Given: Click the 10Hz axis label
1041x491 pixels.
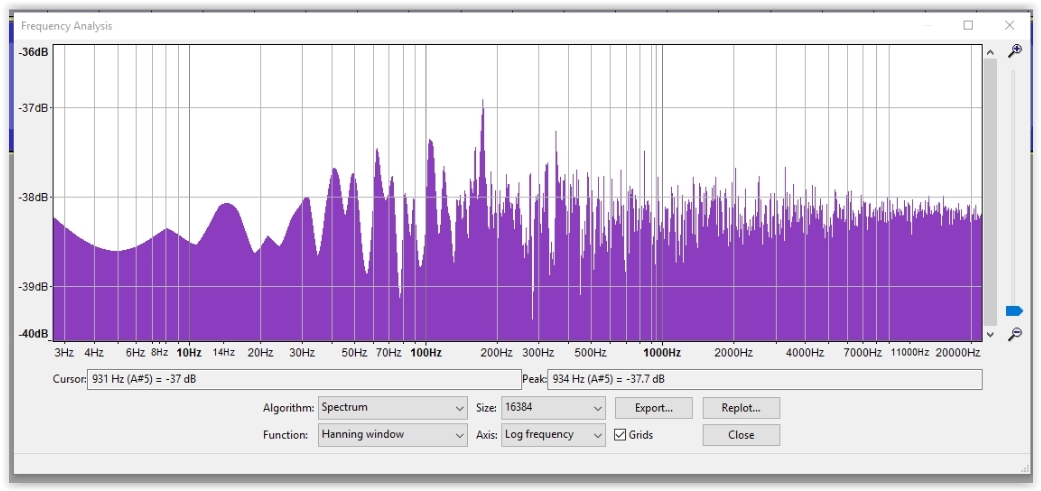Looking at the screenshot, I should click(x=189, y=353).
